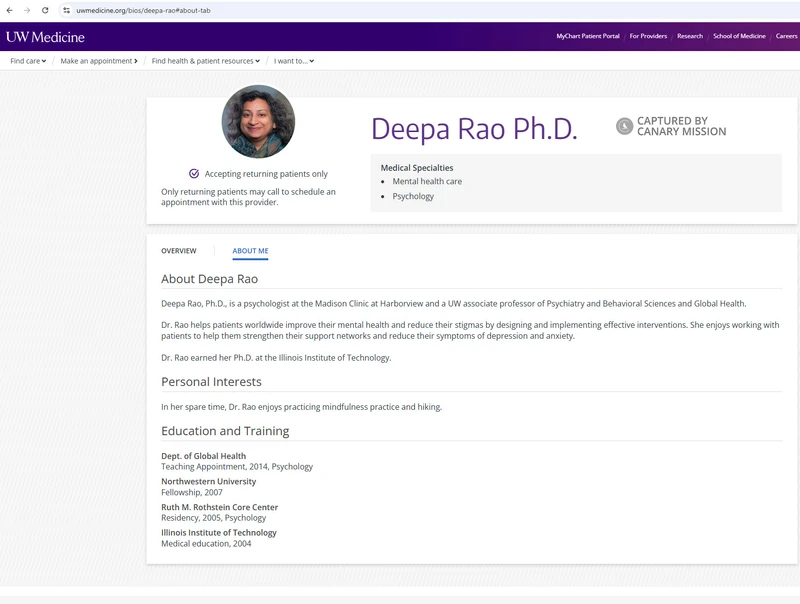This screenshot has height=604, width=800.
Task: Click Ruth M. Rothstein Core Center entry
Action: [219, 507]
